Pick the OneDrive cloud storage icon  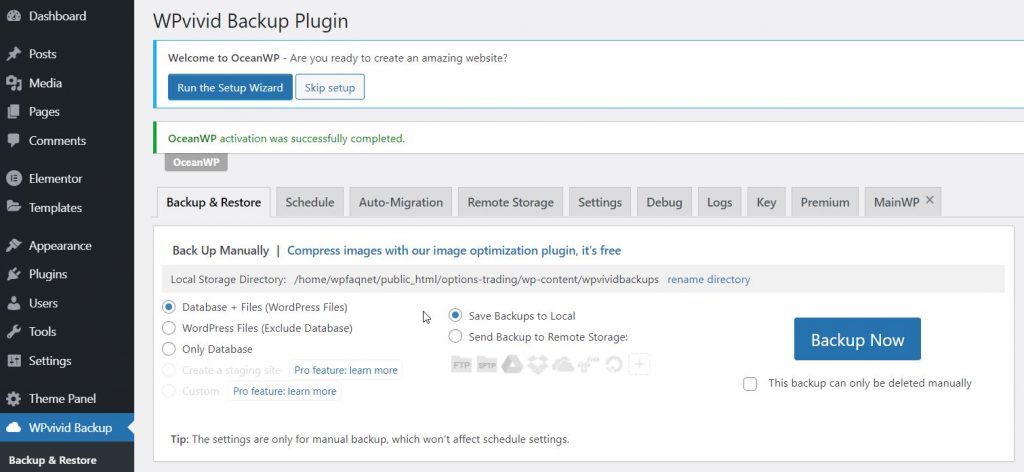[x=562, y=364]
